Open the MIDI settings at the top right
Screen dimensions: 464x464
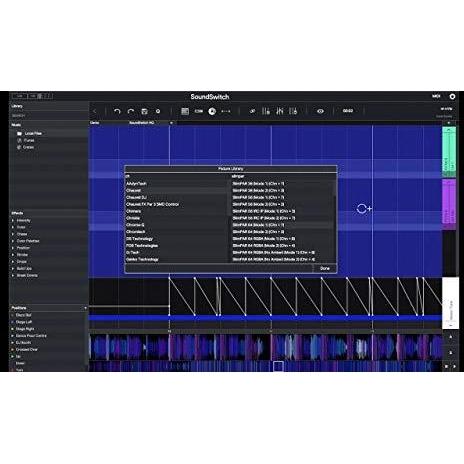[436, 96]
